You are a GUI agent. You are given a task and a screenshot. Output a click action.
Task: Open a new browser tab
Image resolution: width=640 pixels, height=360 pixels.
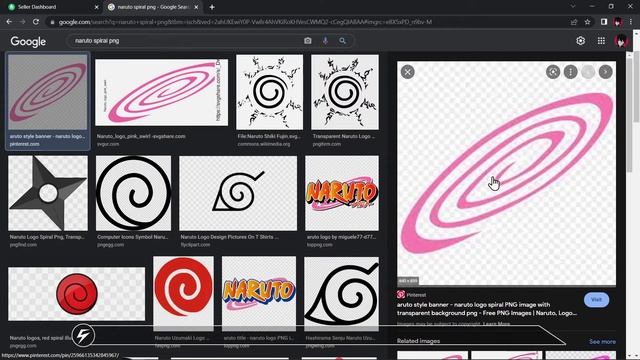click(x=212, y=7)
